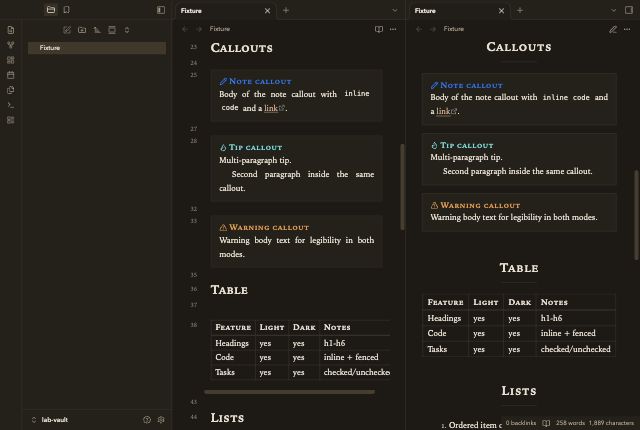The width and height of the screenshot is (640, 430).
Task: Follow the link in the reading view Note callout
Action: coord(443,111)
